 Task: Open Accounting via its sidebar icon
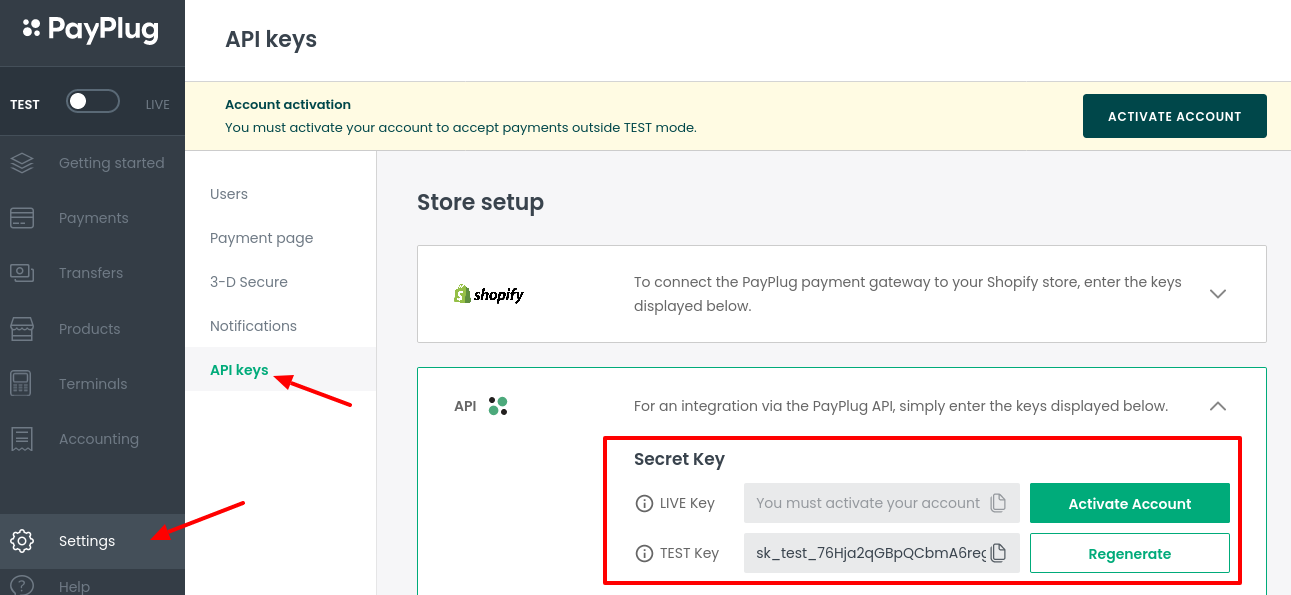22,438
